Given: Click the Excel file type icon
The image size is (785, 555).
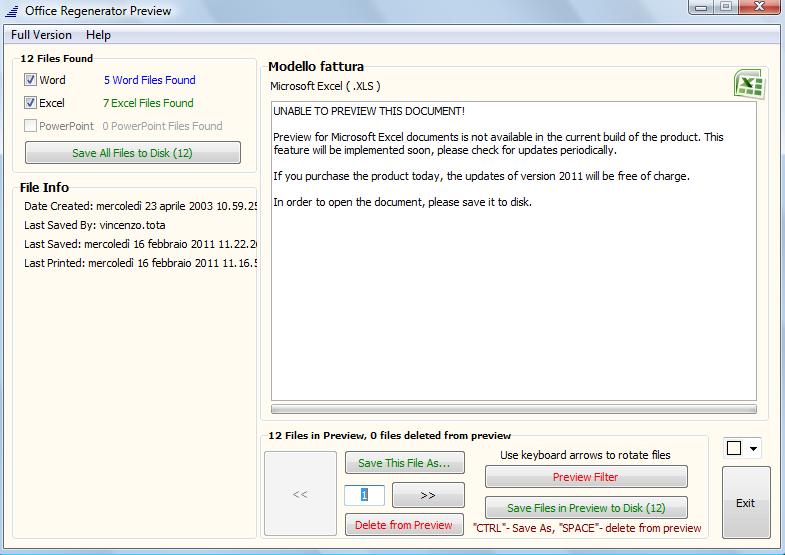Looking at the screenshot, I should click(749, 84).
